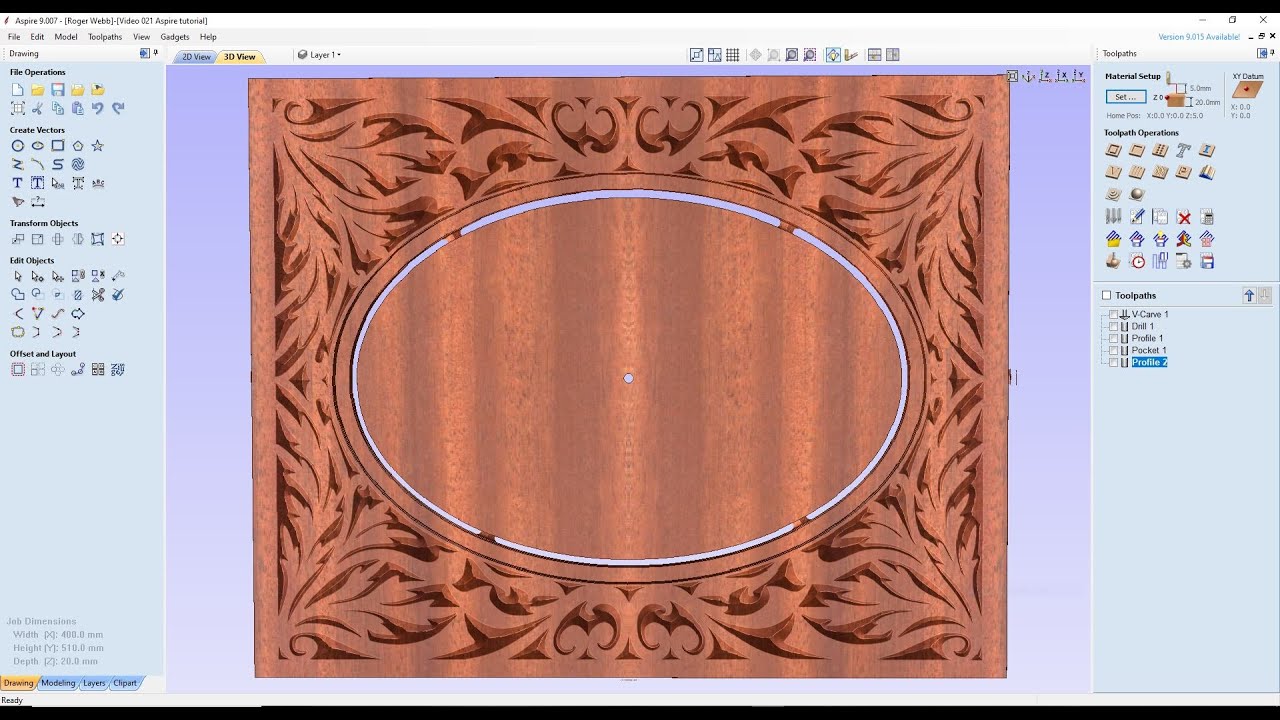
Task: Click the XY Datum position thumbnail
Action: coord(1246,90)
